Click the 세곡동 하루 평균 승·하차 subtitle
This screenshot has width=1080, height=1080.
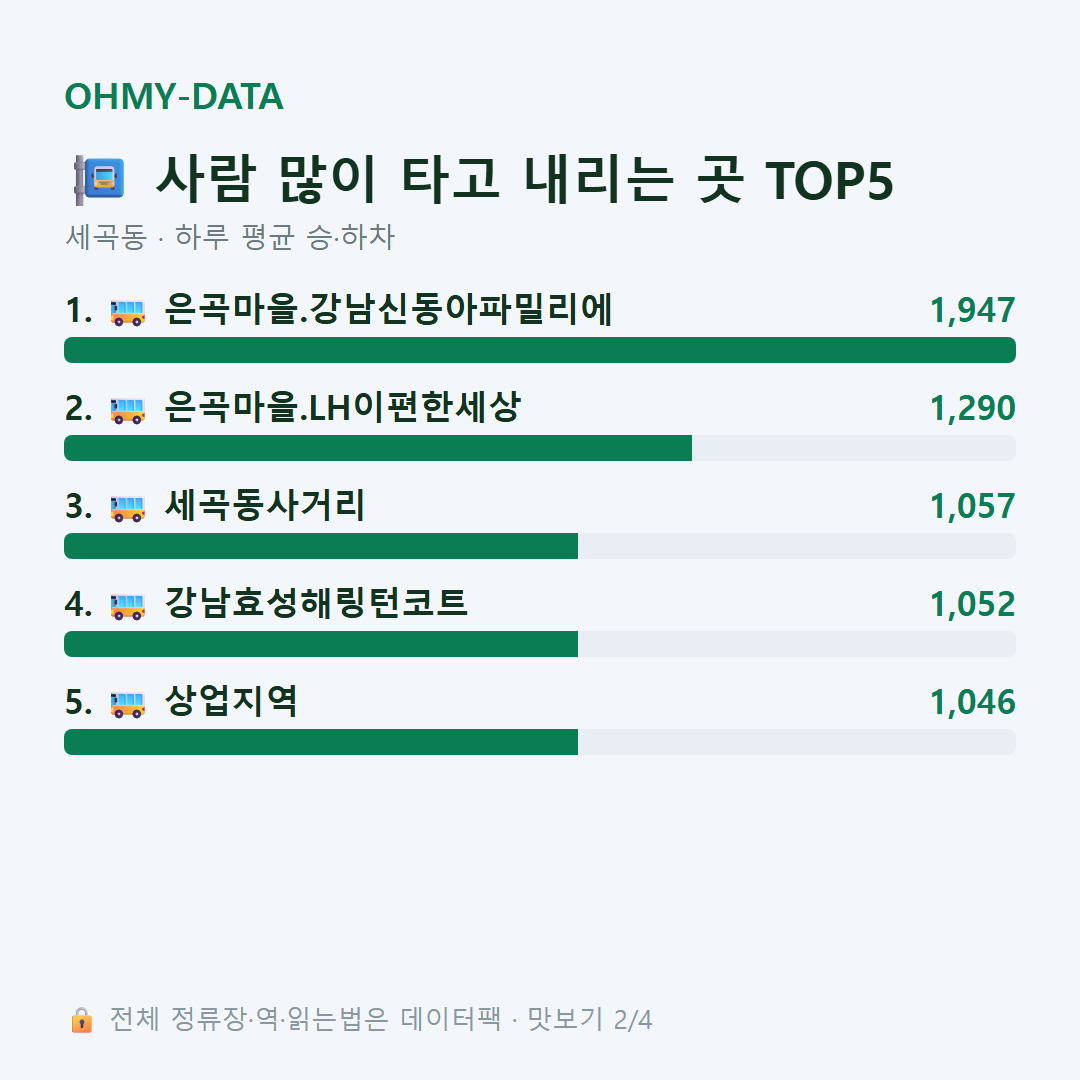tap(230, 237)
